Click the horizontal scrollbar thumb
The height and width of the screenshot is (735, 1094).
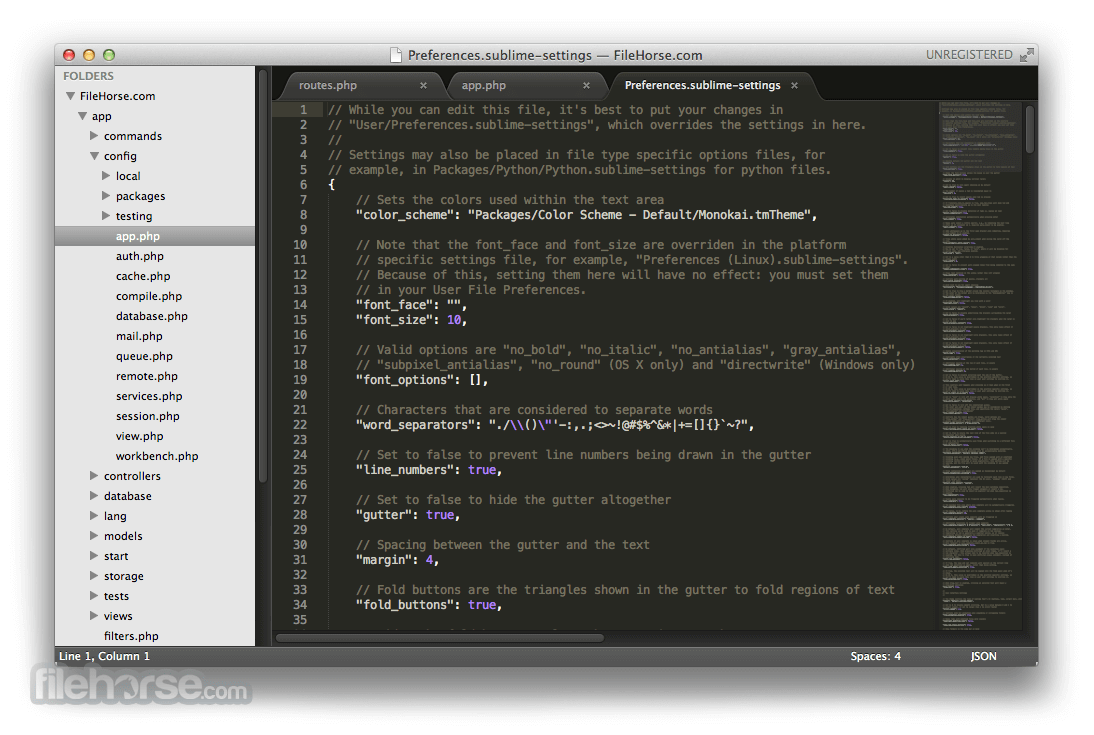(x=440, y=638)
